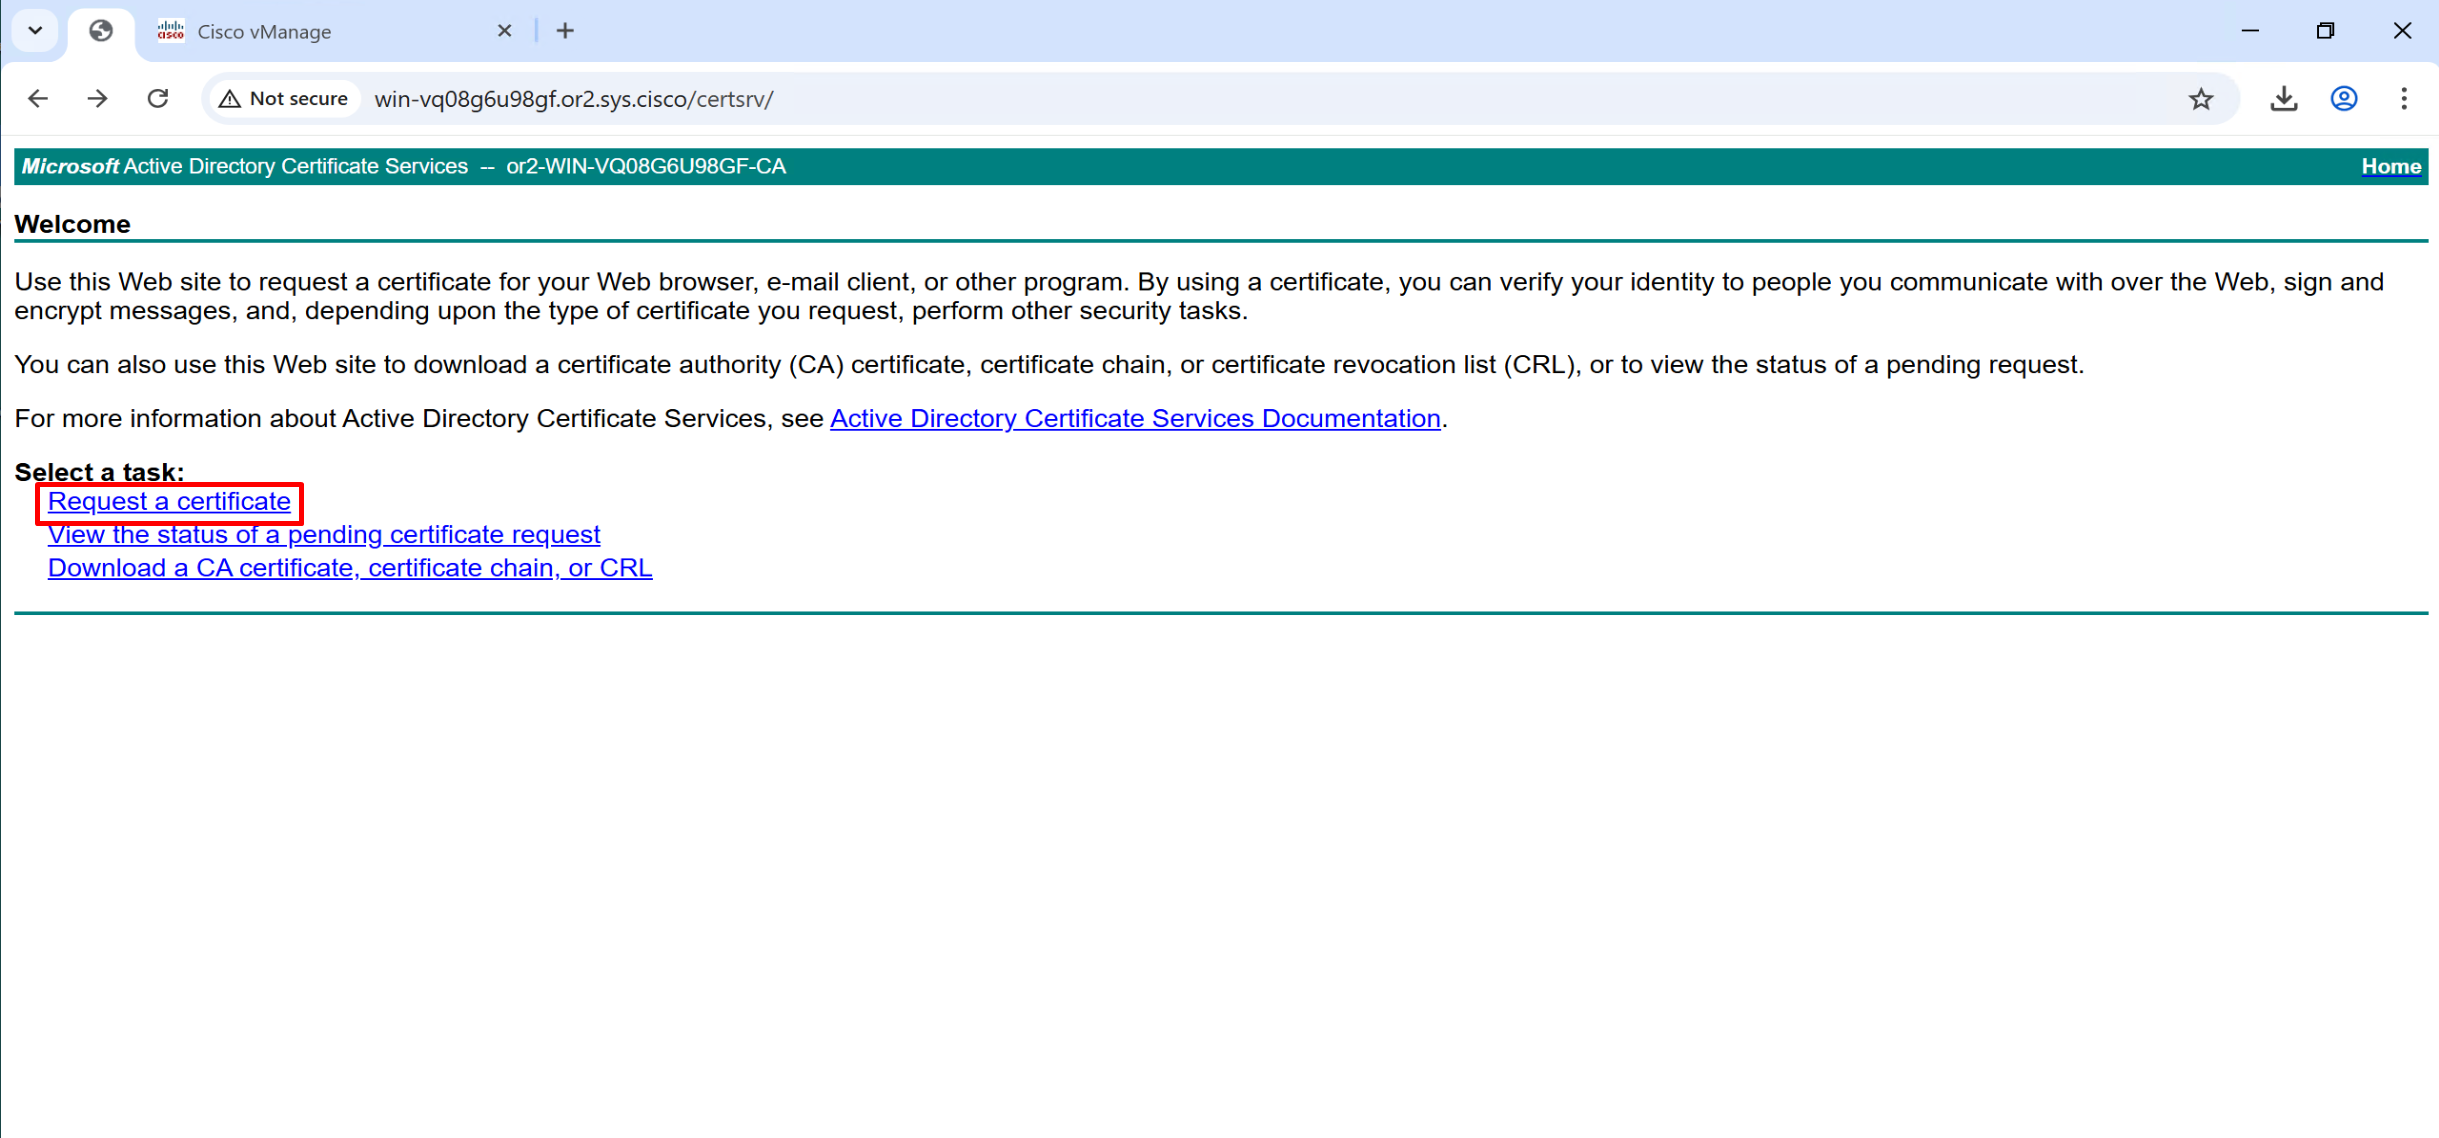Viewport: 2439px width, 1138px height.
Task: Reload the certsrv page
Action: pyautogui.click(x=158, y=98)
